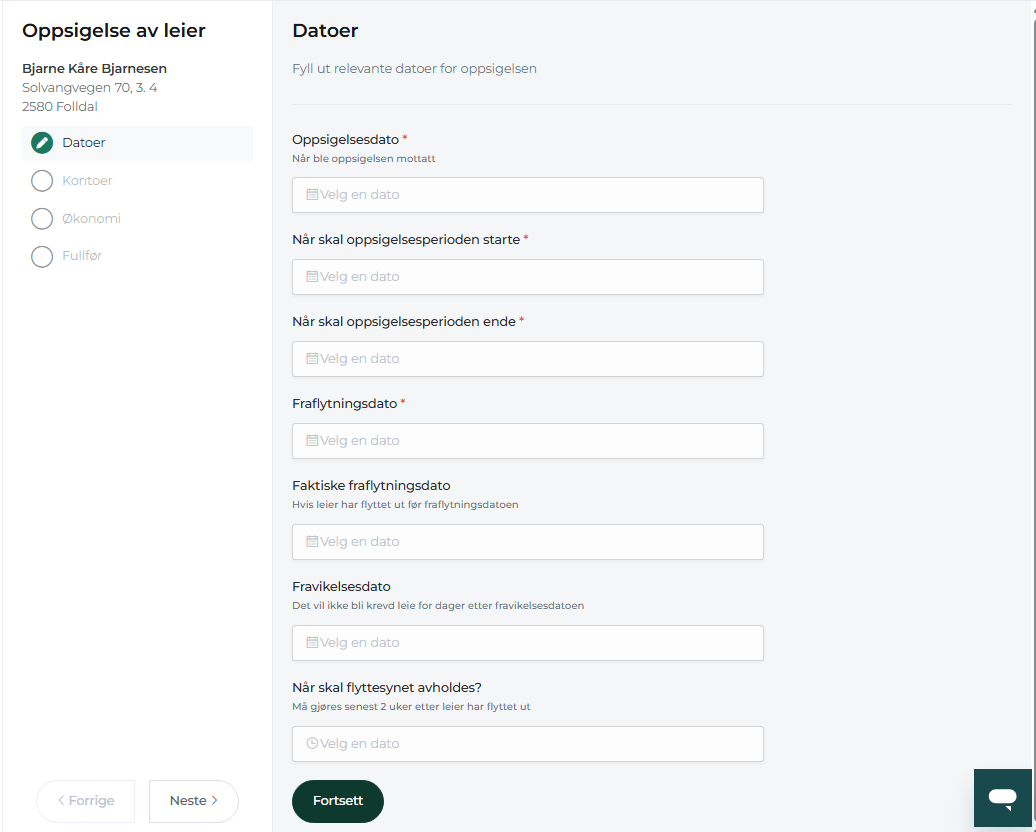Click the Fortsett button

338,801
